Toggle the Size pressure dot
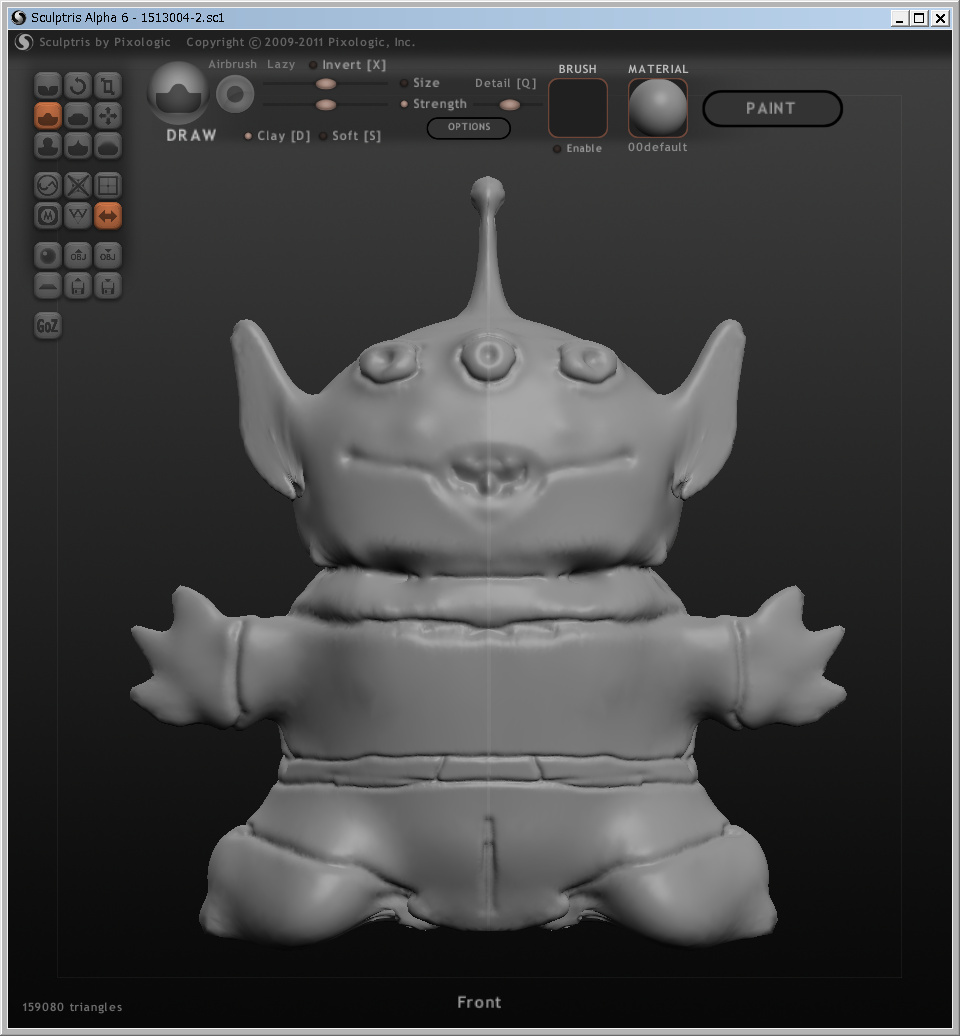960x1036 pixels. [404, 83]
